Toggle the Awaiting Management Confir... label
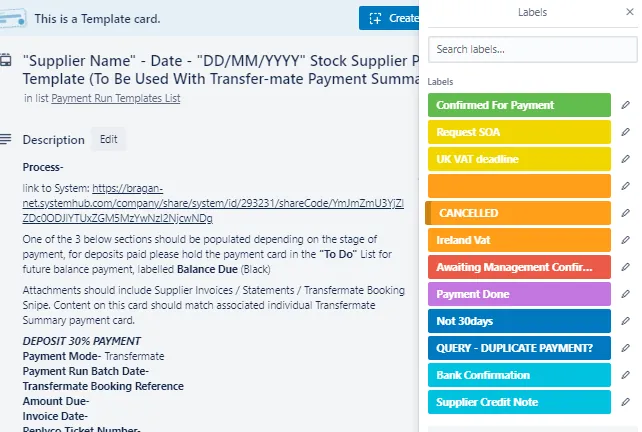This screenshot has height=432, width=642. (x=519, y=267)
